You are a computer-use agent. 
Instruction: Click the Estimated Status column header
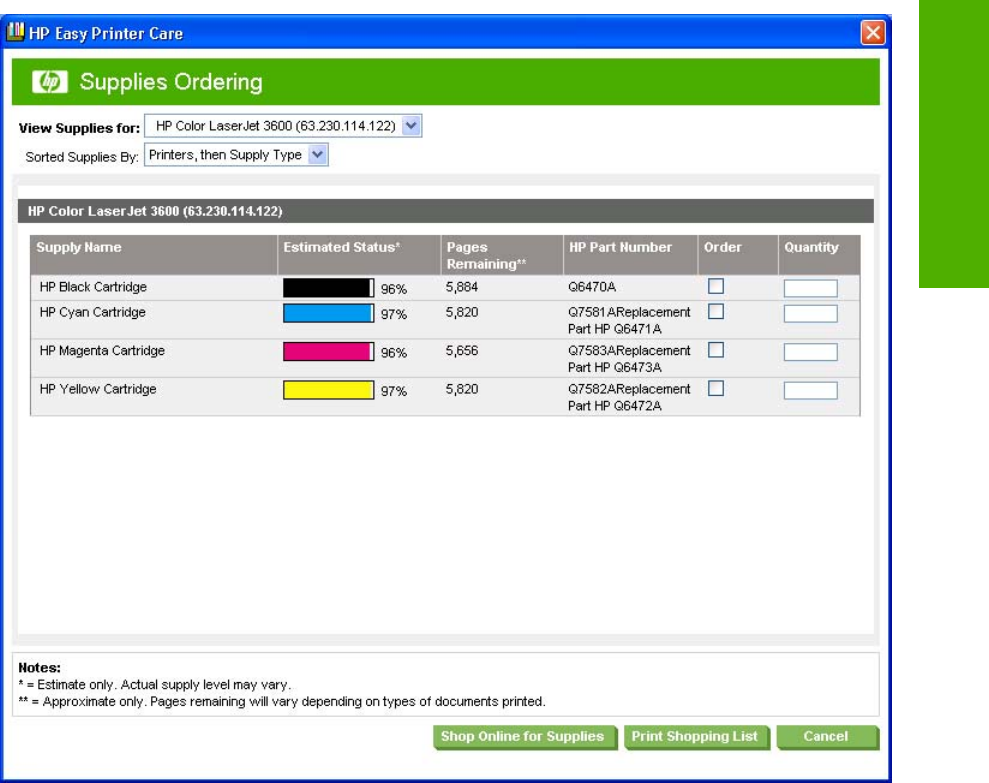click(359, 255)
